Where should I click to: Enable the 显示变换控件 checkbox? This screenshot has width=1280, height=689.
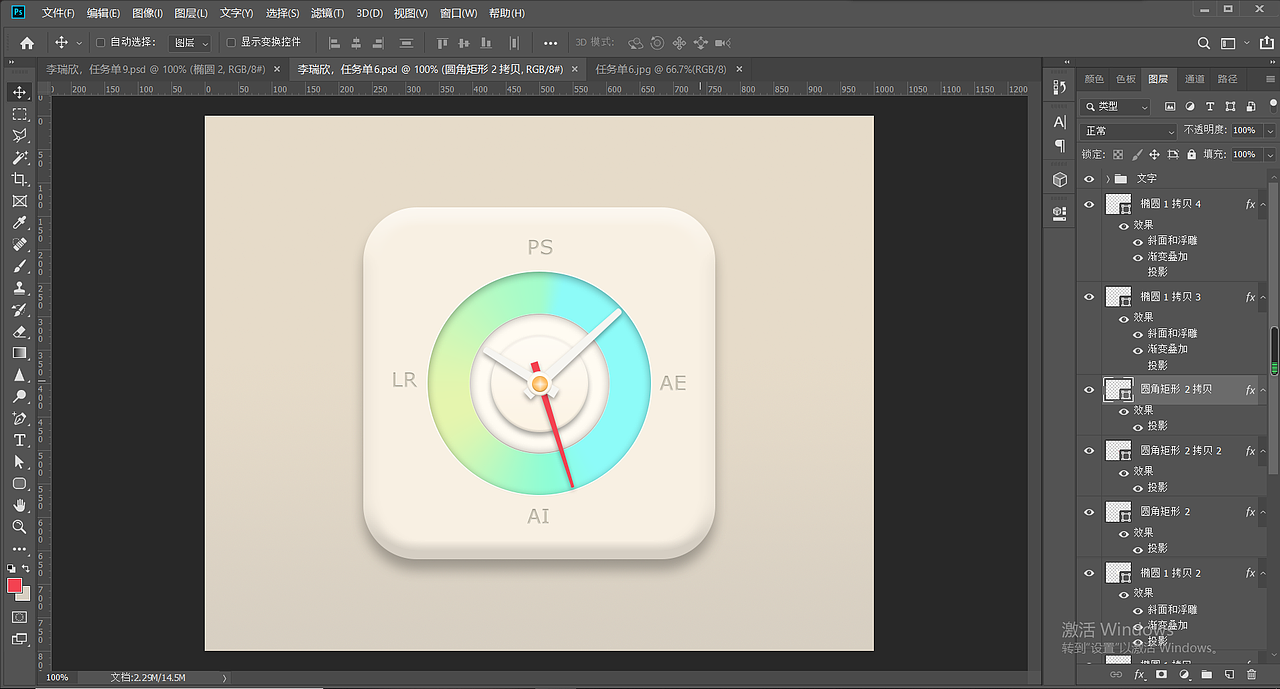tap(231, 43)
